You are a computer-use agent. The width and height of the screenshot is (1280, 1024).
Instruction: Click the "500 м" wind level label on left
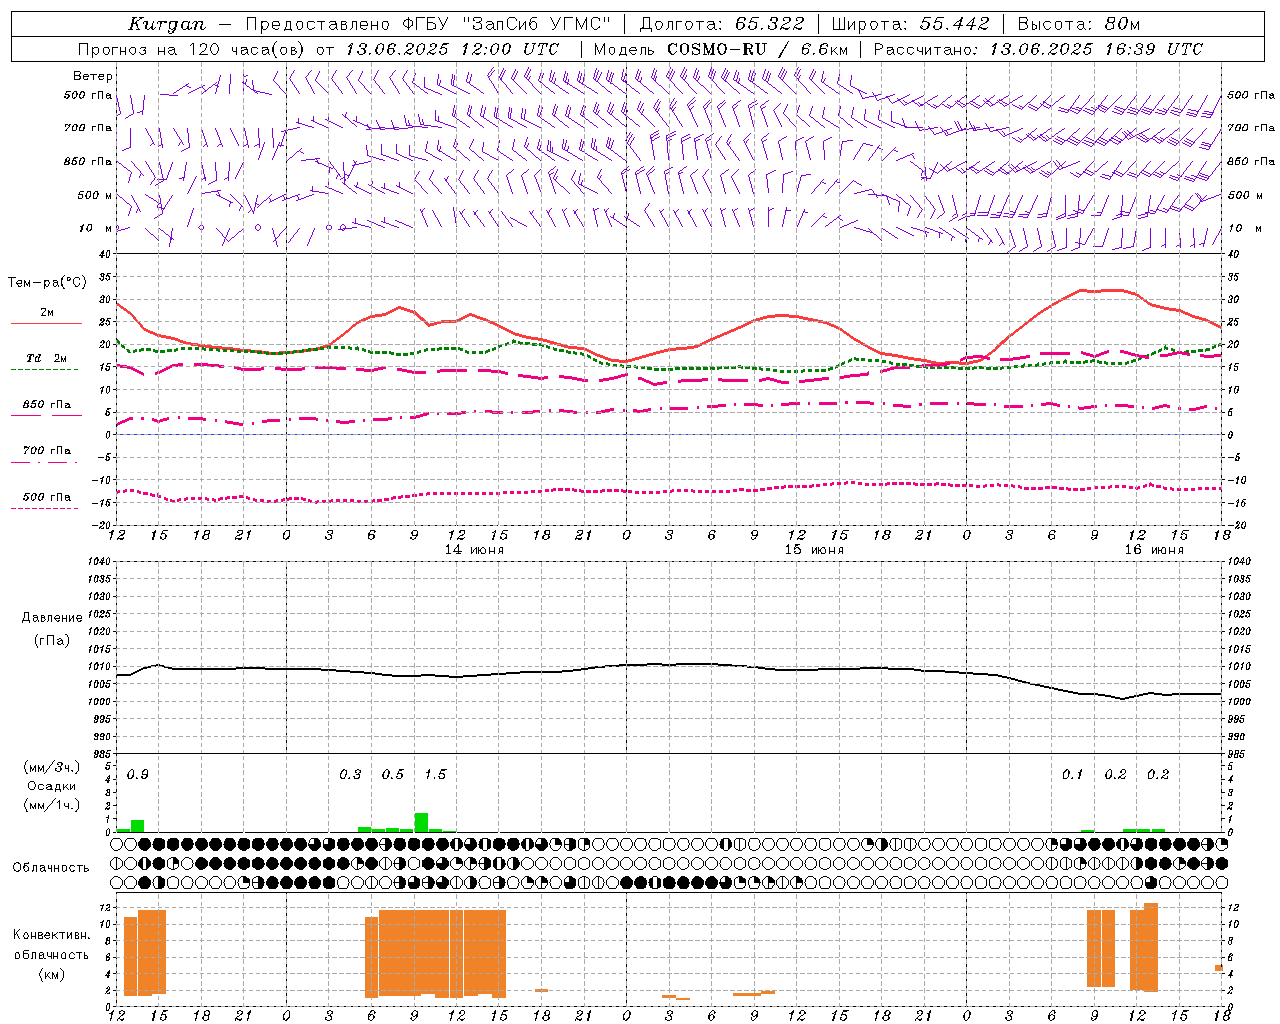pyautogui.click(x=95, y=195)
